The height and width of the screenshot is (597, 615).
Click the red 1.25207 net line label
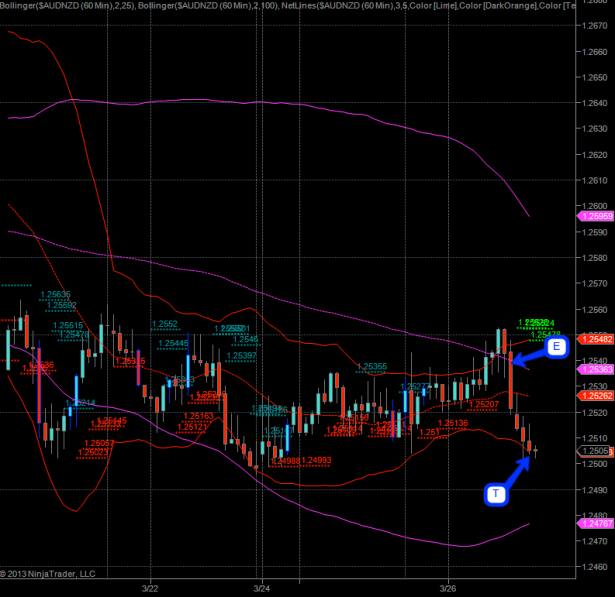[482, 404]
